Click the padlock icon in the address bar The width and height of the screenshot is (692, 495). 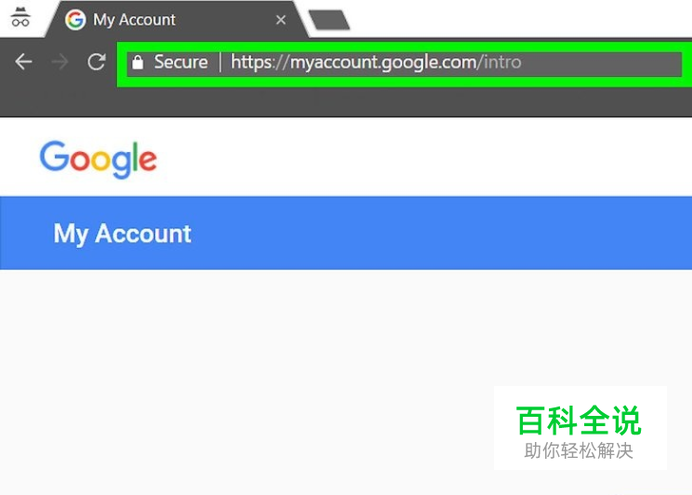pos(138,62)
